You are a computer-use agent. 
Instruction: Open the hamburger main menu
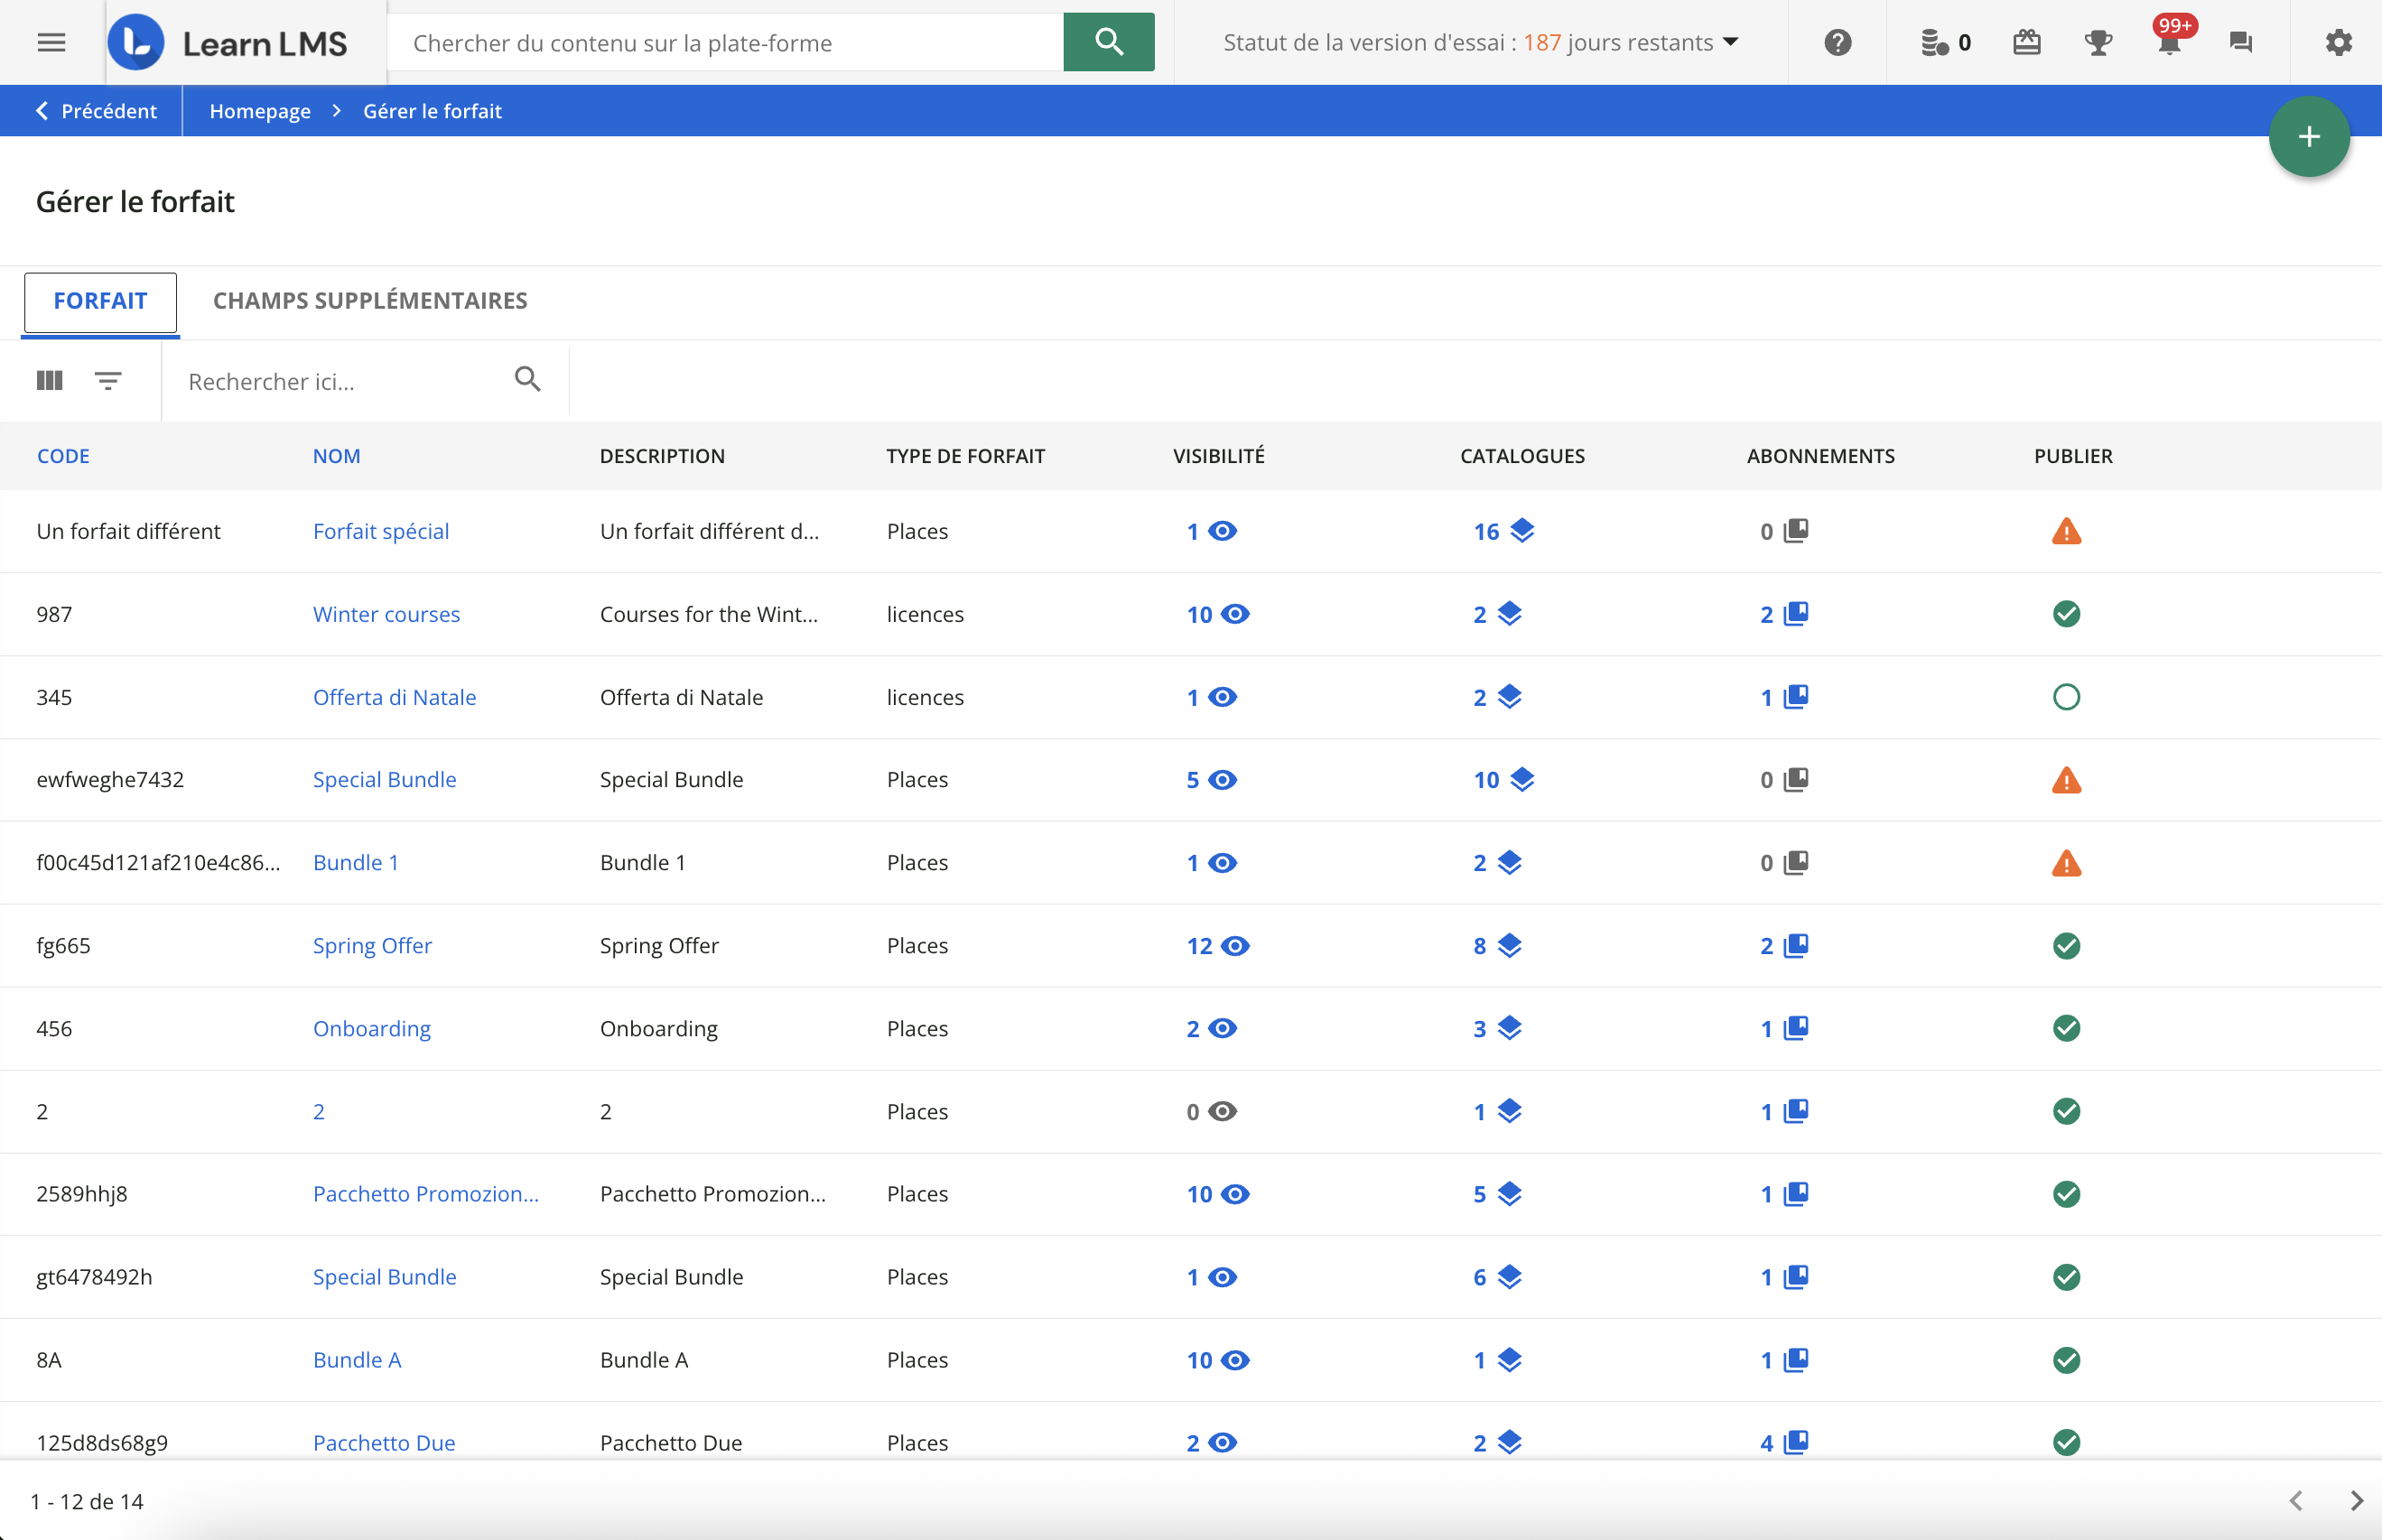51,42
